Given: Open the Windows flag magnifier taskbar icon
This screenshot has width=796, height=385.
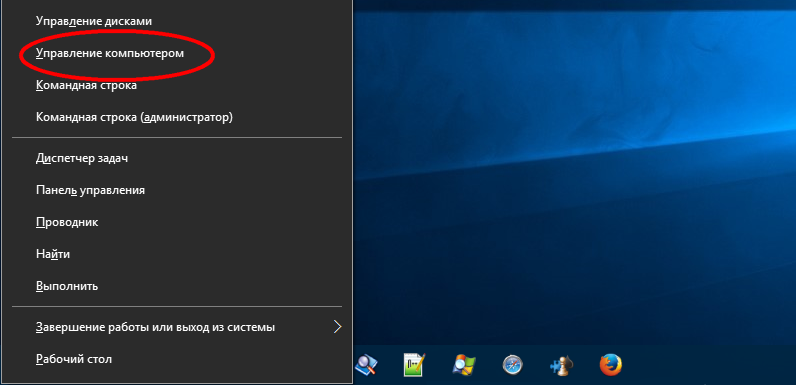Looking at the screenshot, I should [463, 365].
